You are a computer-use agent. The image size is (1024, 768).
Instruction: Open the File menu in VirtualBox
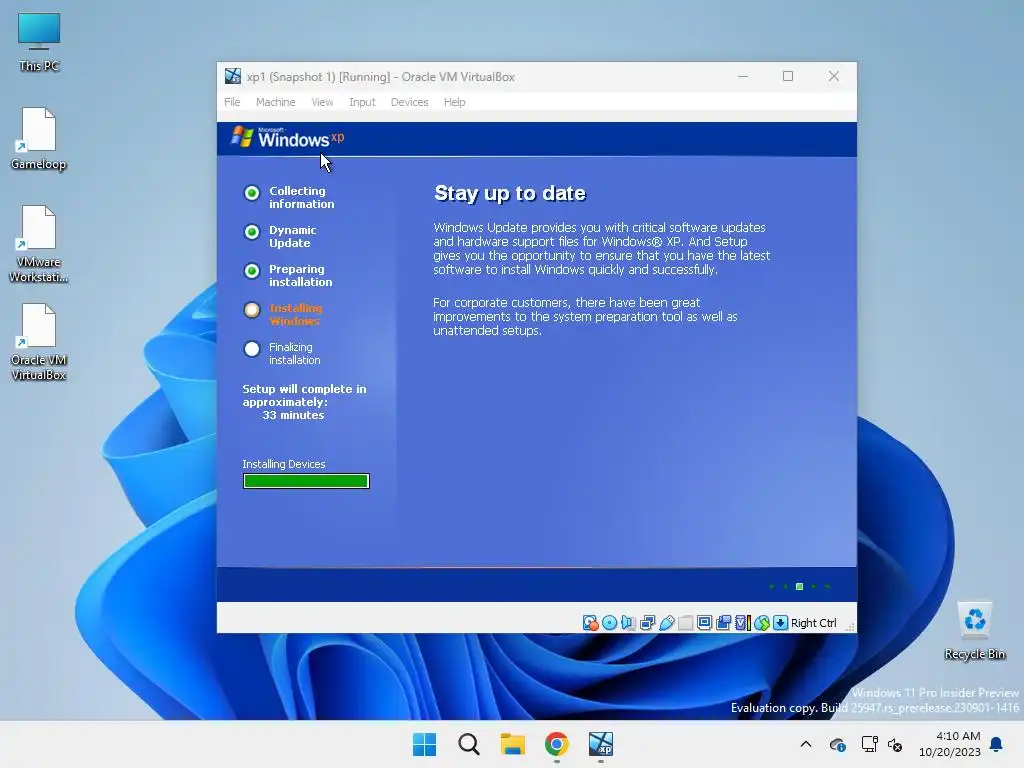coord(232,102)
